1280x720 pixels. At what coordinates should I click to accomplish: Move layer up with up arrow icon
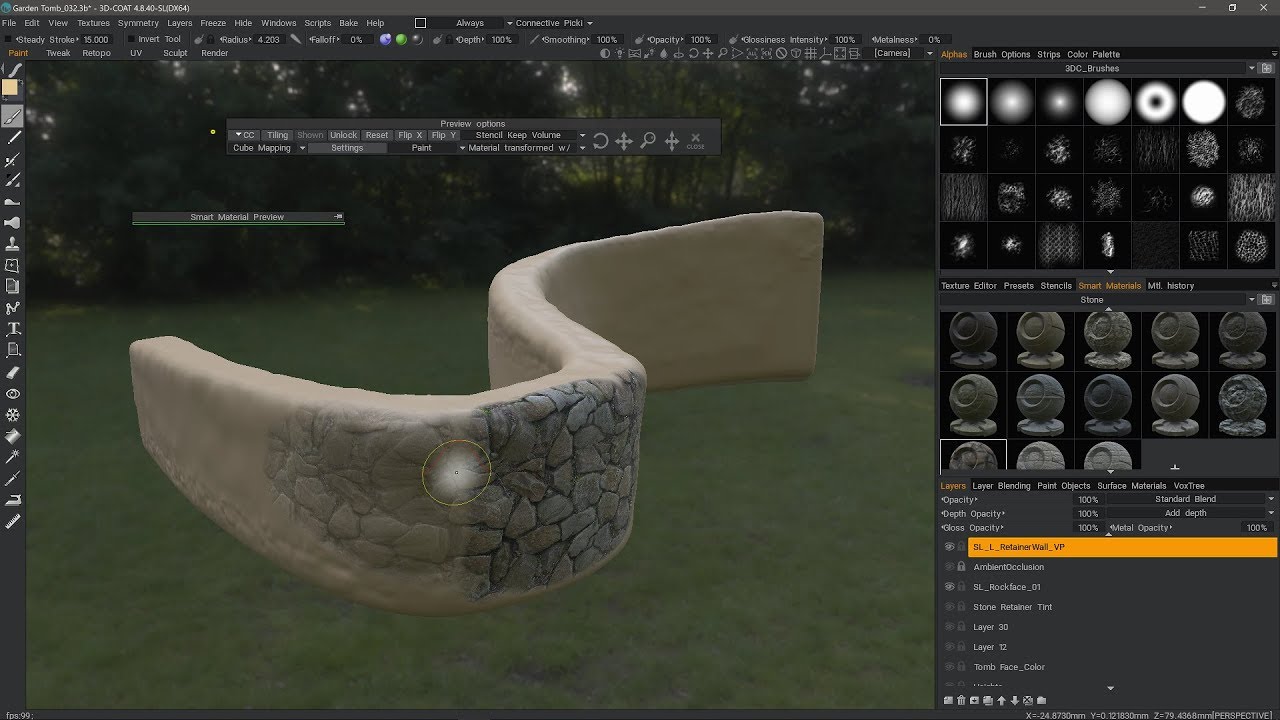pos(1001,700)
